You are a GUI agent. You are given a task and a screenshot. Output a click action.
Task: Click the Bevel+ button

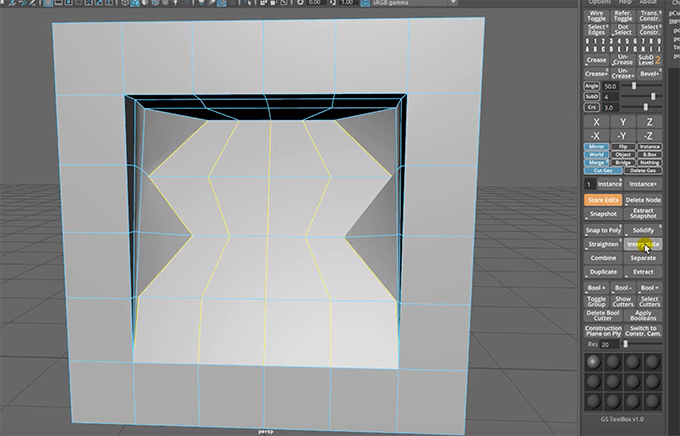(649, 74)
